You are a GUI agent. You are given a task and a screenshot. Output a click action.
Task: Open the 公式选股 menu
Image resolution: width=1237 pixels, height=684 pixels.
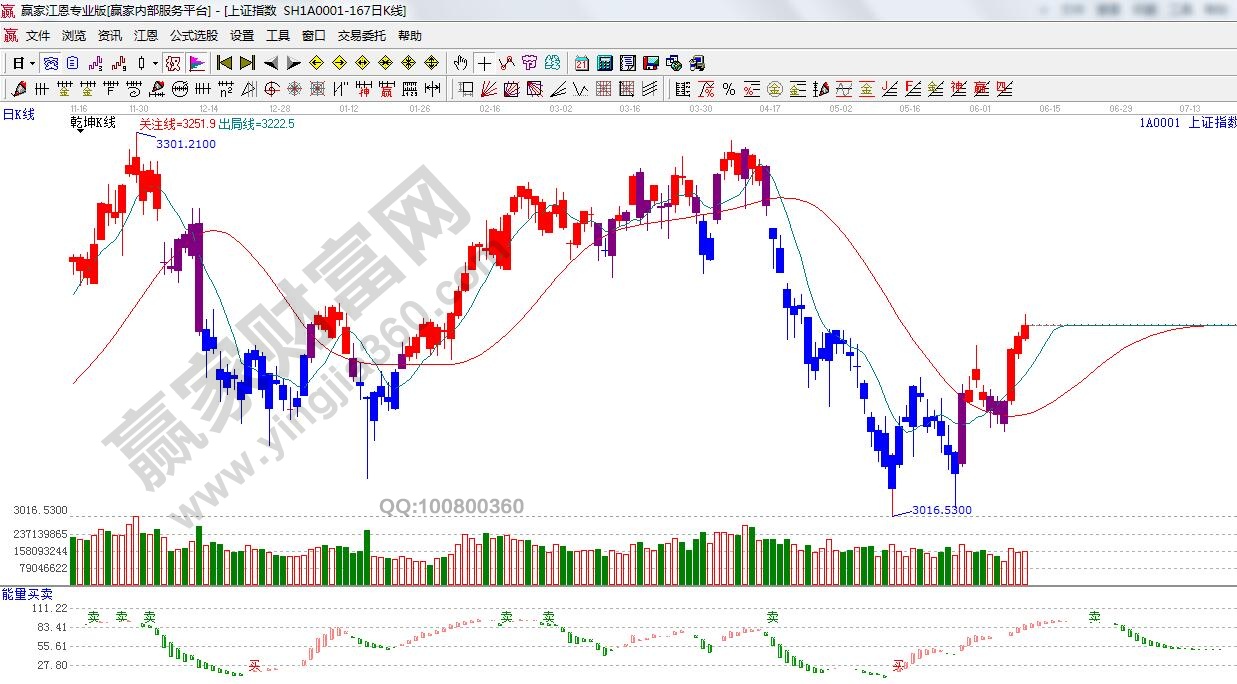click(x=194, y=36)
